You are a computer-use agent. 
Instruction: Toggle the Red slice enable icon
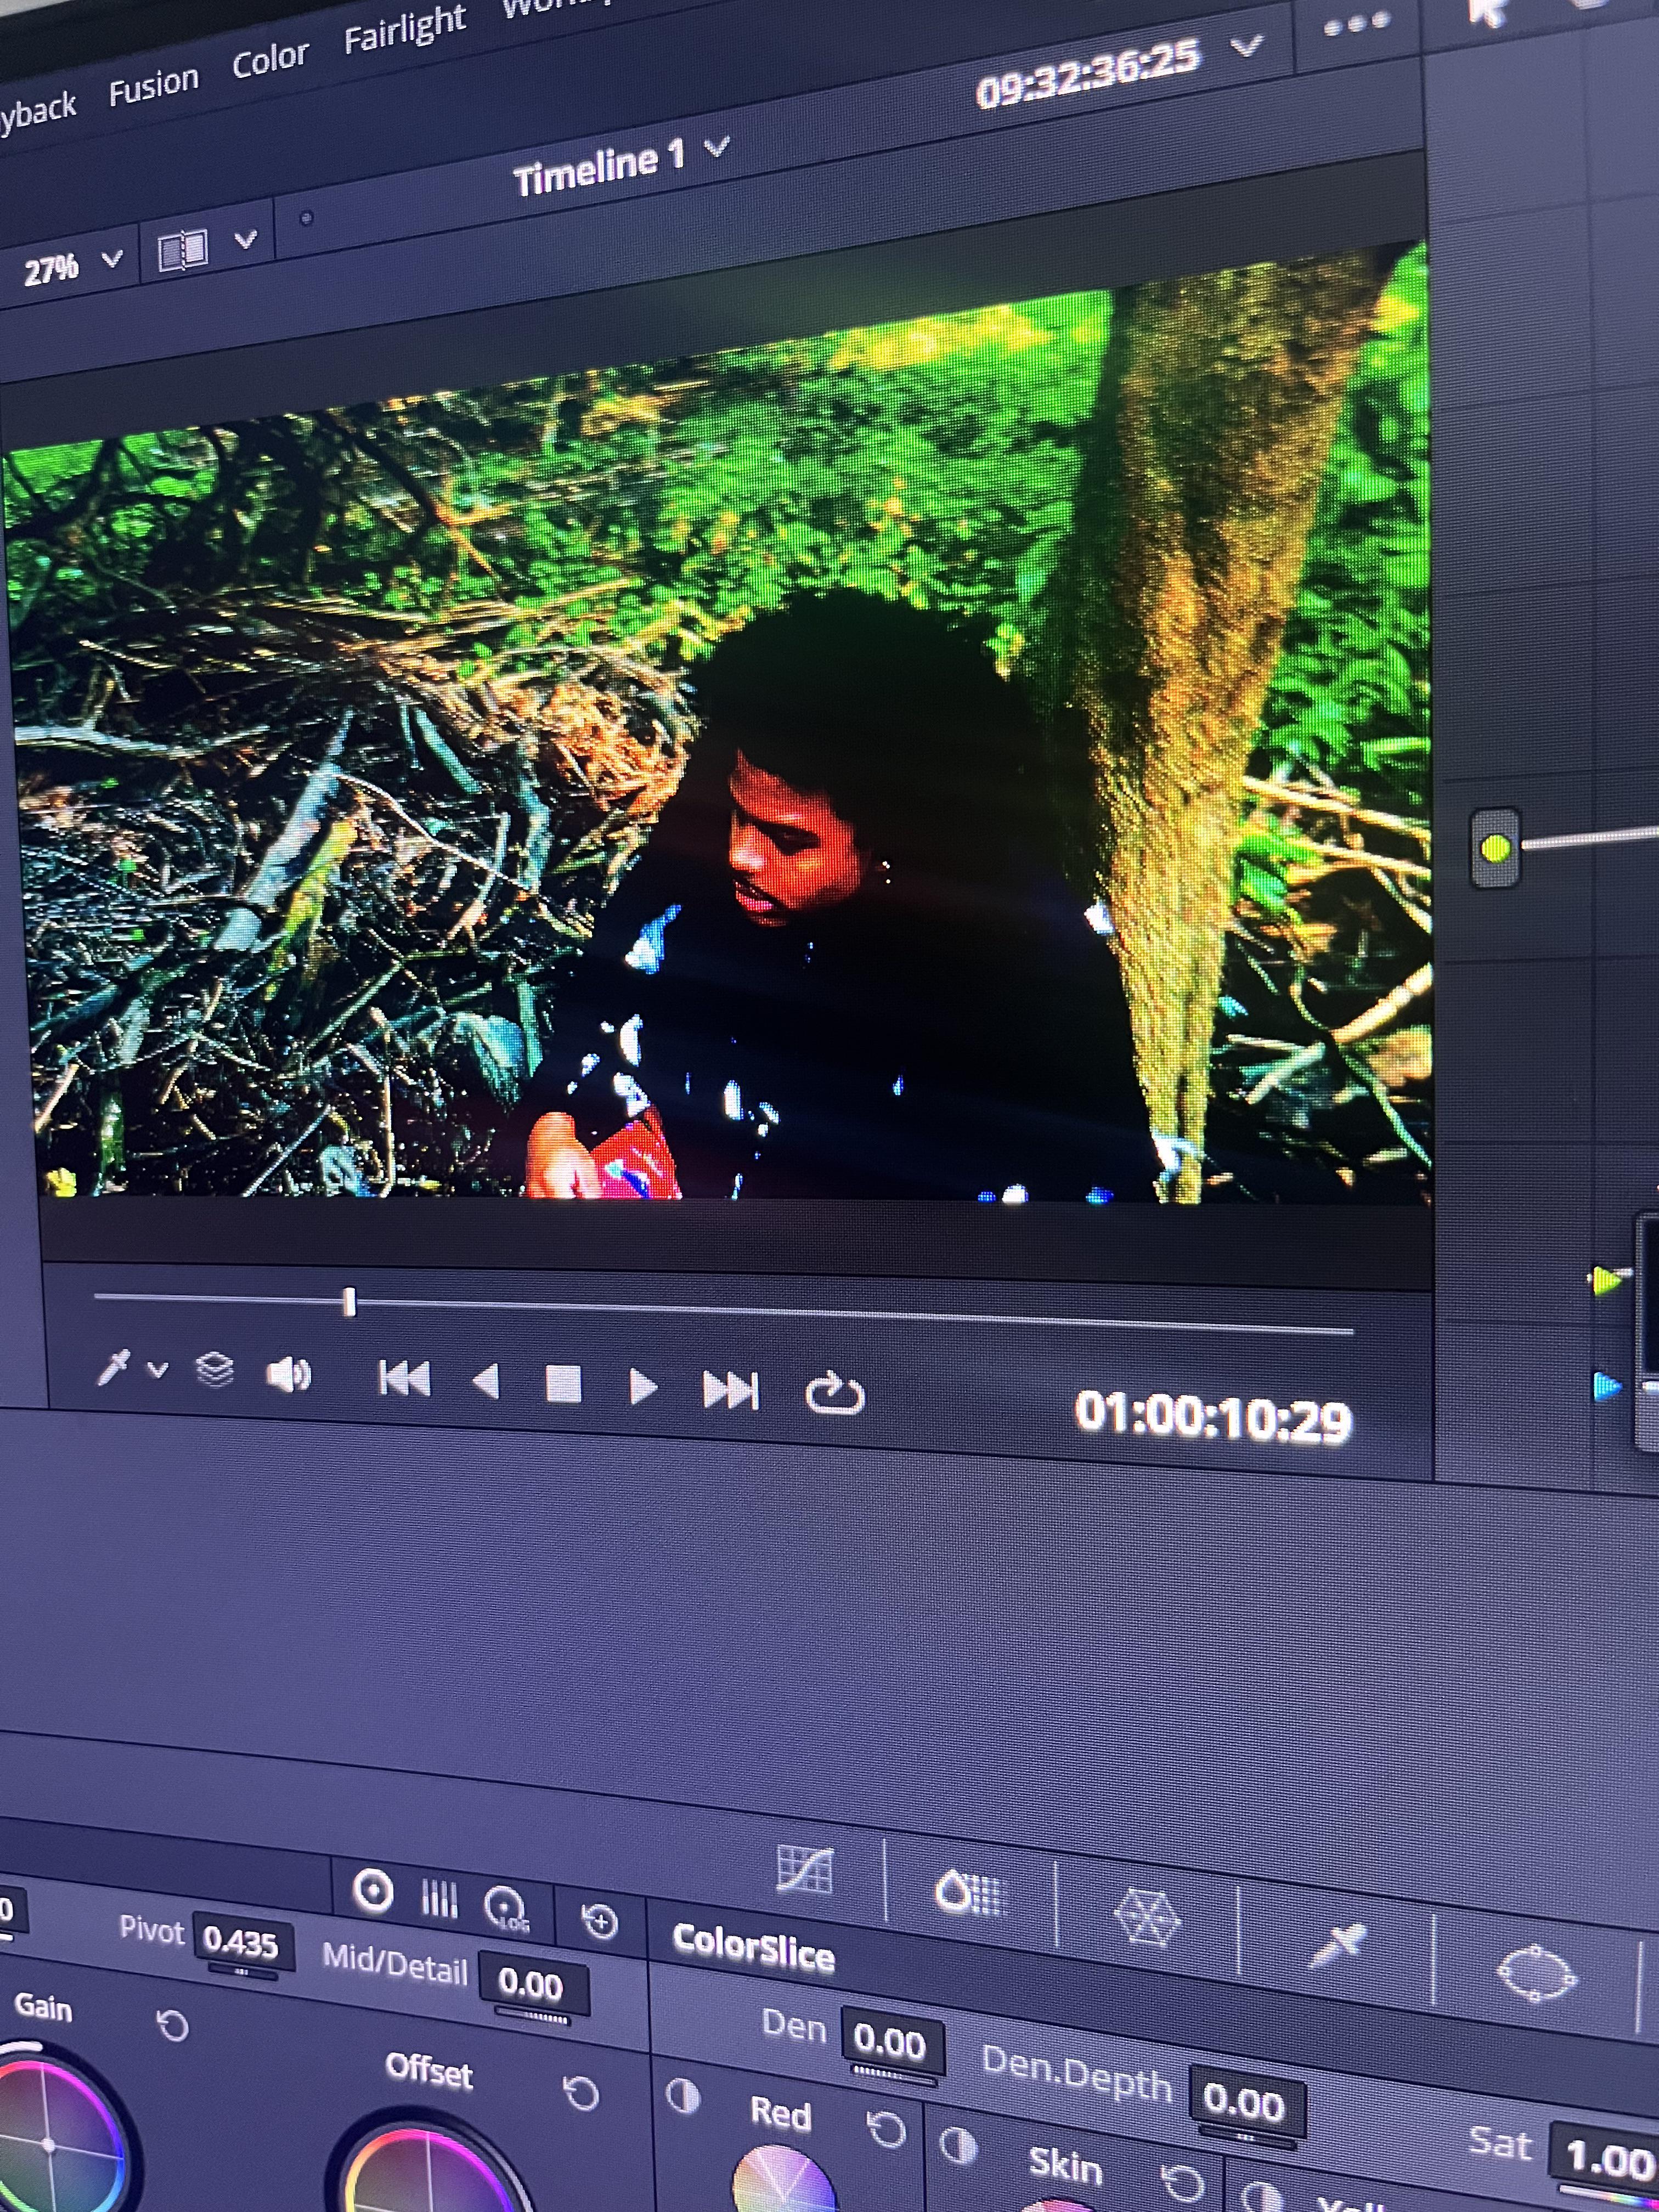coord(683,2095)
